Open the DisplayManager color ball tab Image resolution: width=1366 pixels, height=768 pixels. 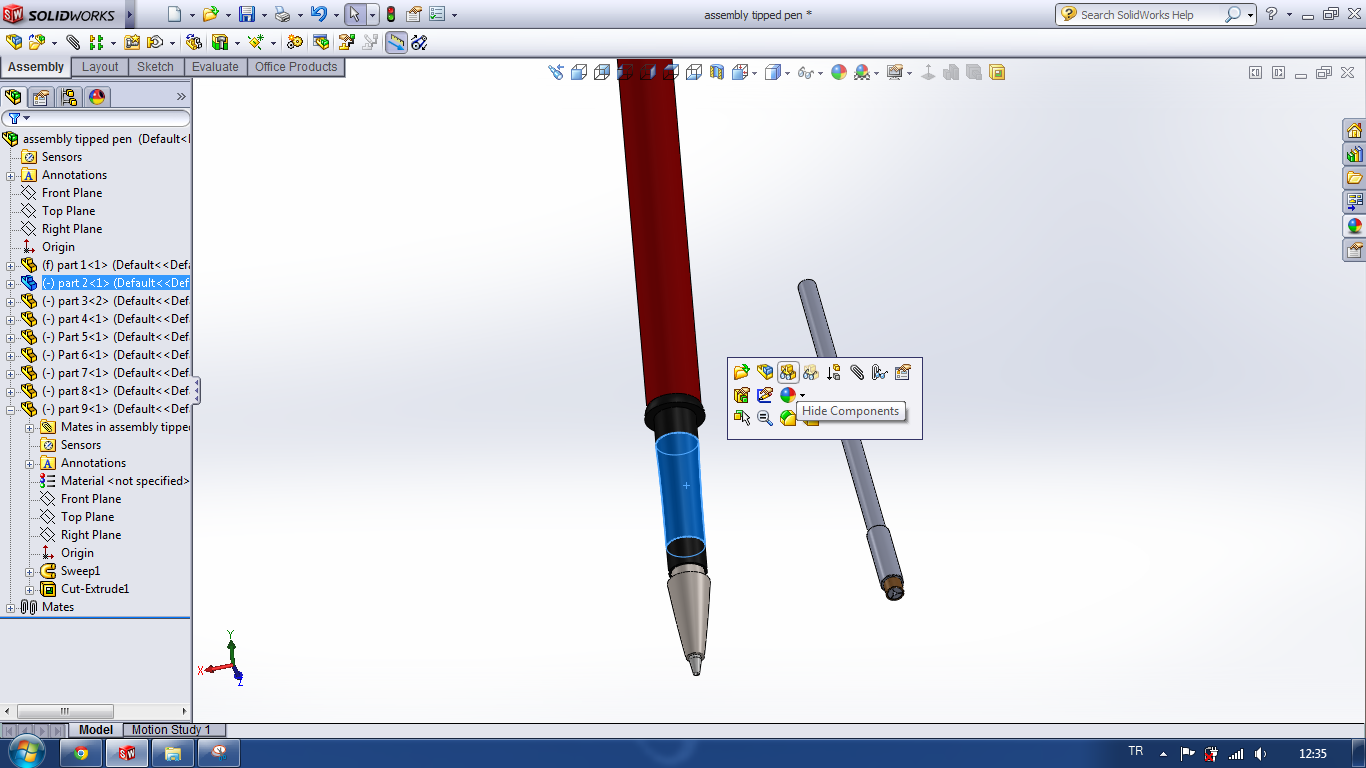pos(97,97)
